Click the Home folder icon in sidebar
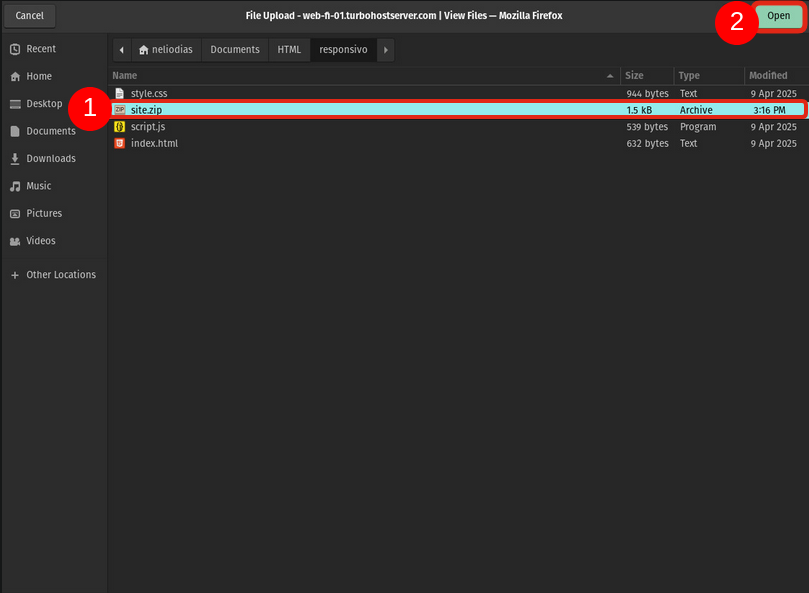Viewport: 809px width, 593px height. 15,76
